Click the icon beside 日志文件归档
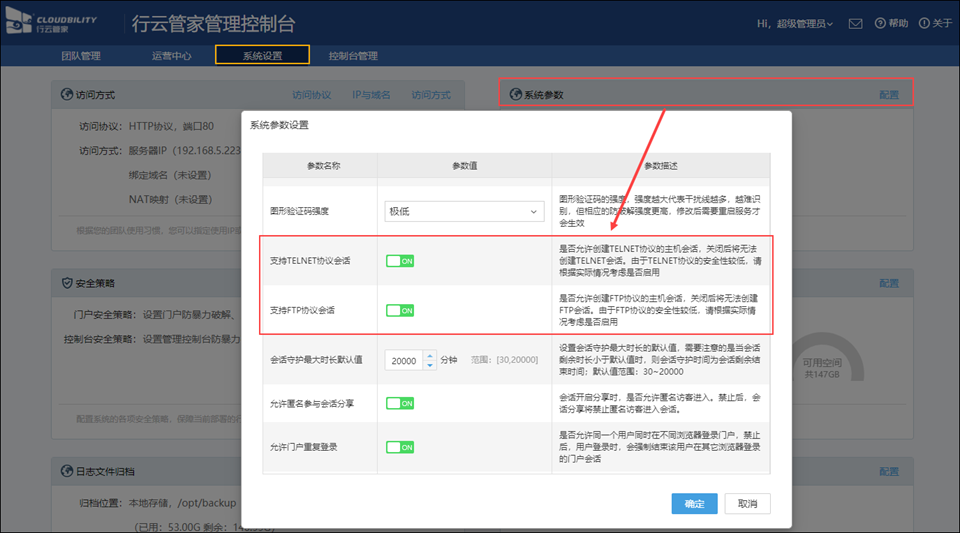 click(x=67, y=470)
